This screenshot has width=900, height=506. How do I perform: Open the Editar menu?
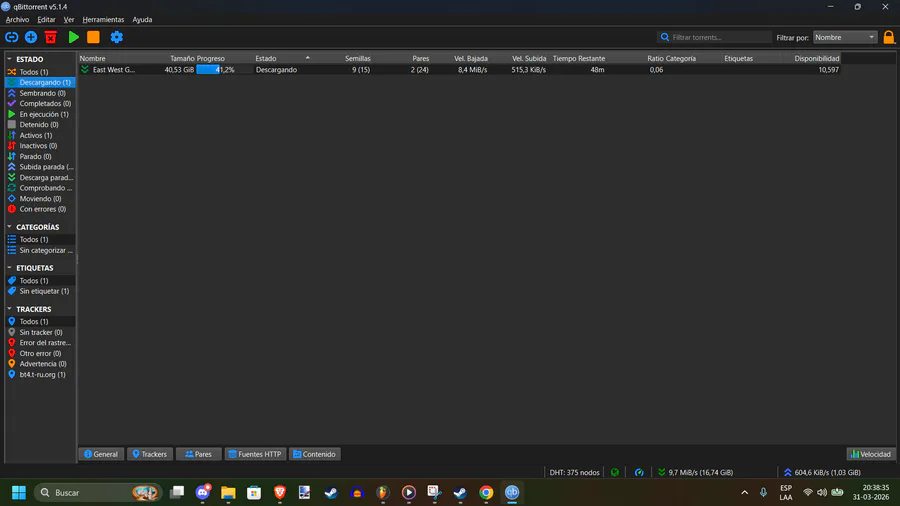(x=46, y=20)
